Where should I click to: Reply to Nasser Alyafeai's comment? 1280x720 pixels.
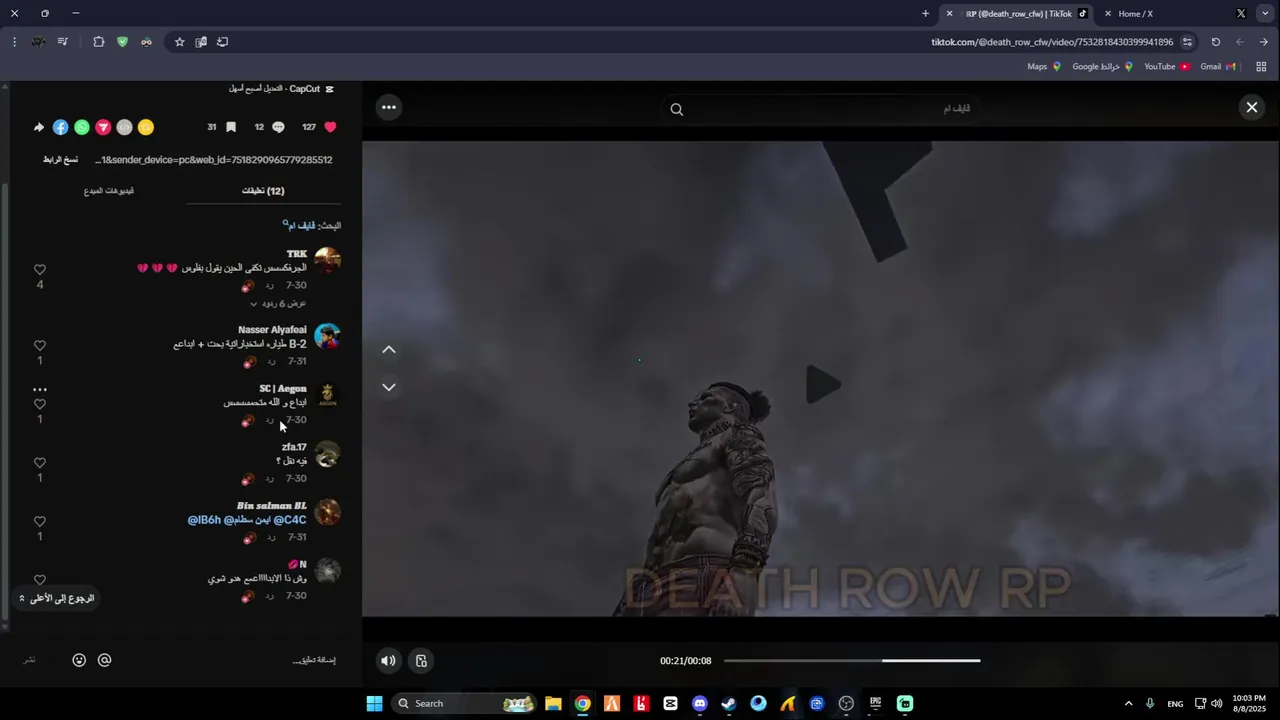coord(270,361)
